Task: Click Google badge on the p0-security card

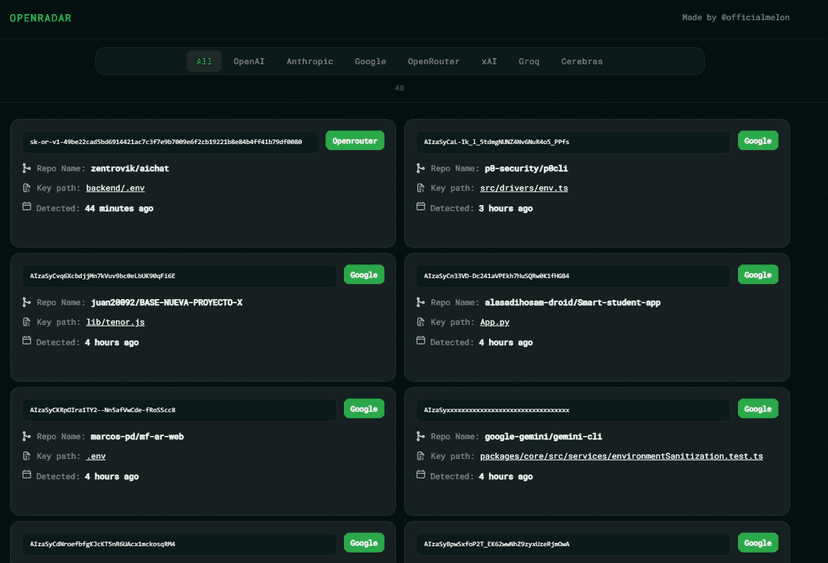Action: (758, 141)
